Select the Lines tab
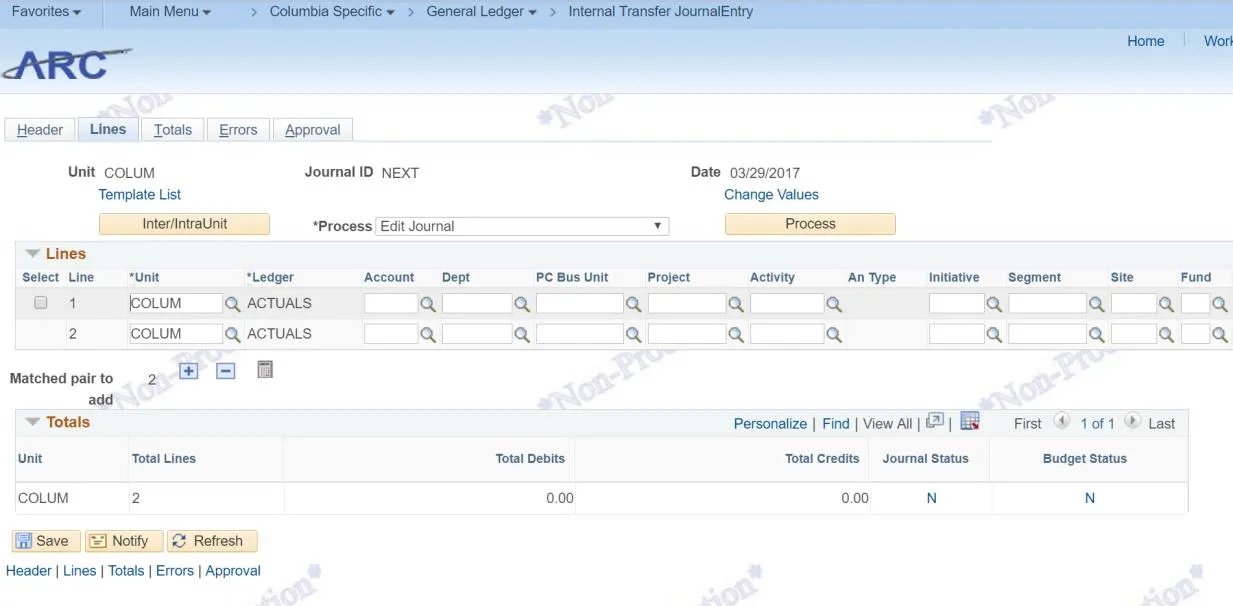The height and width of the screenshot is (606, 1233). point(108,129)
